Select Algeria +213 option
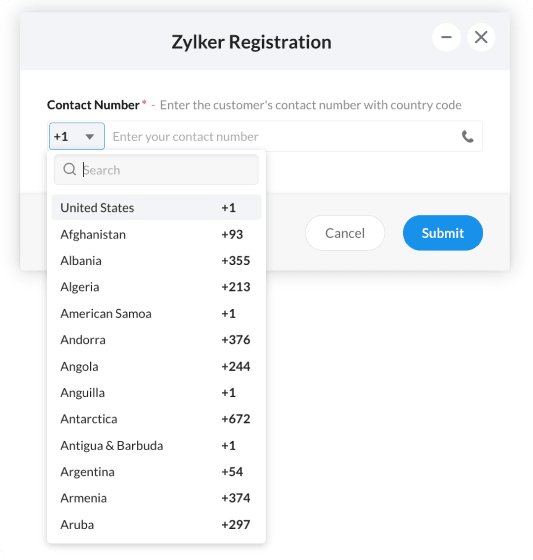The width and height of the screenshot is (533, 560). (156, 287)
